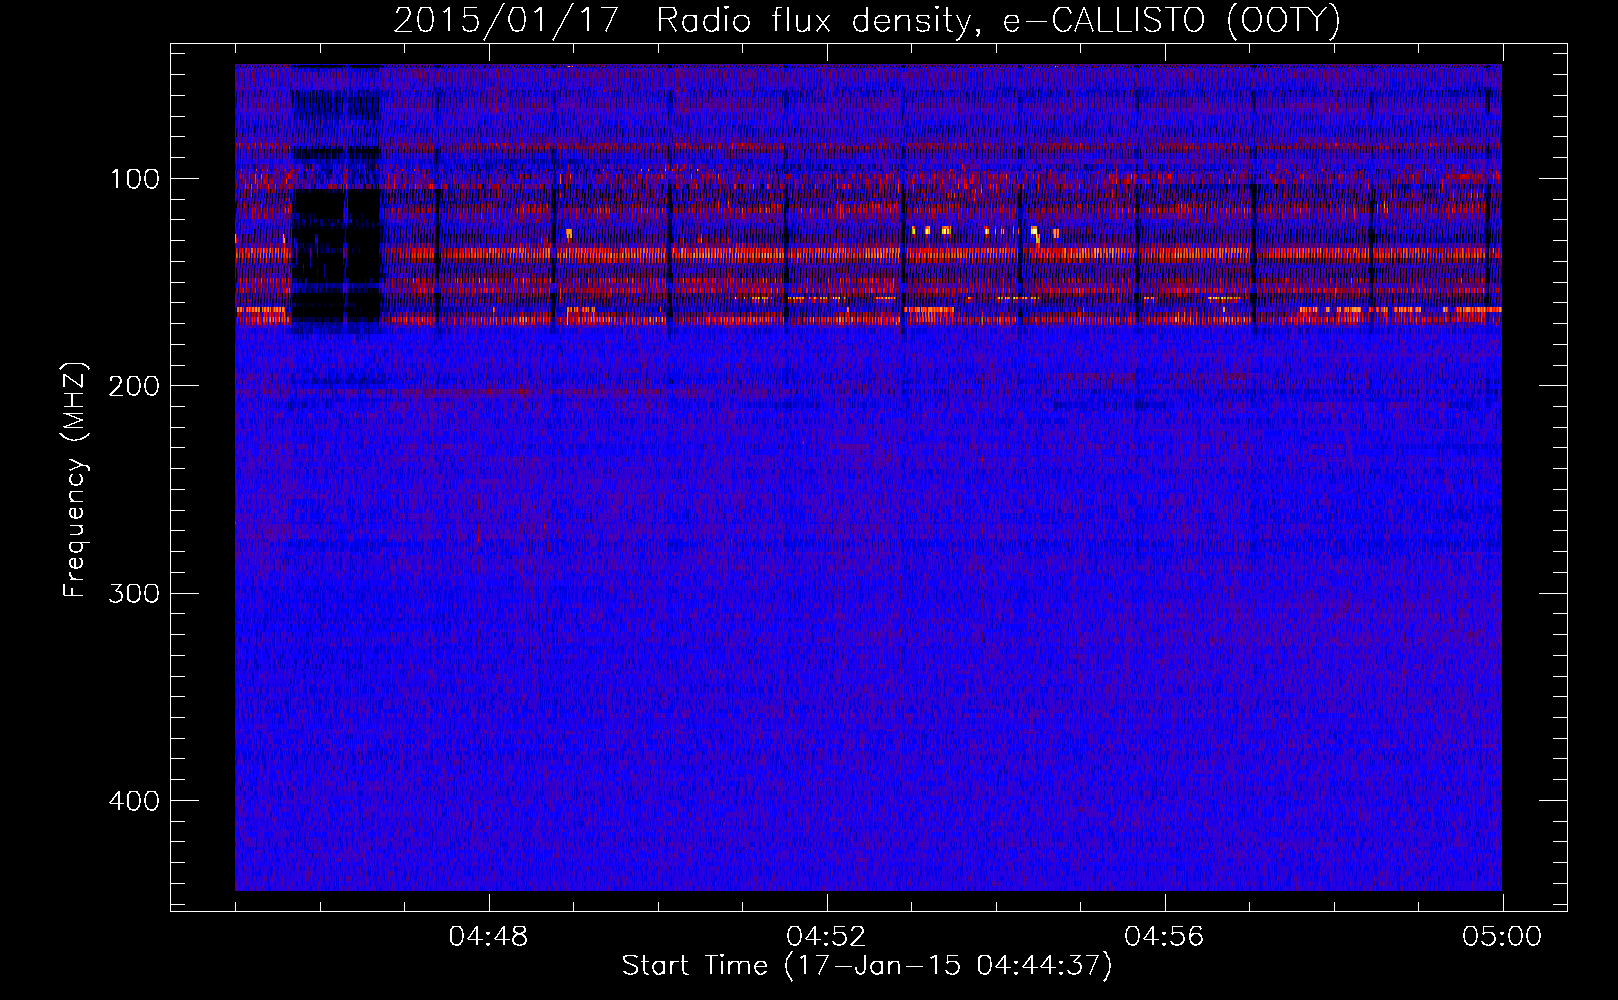Click the plot title '2015/01/17 Radio flux density, e-CALLISTO (OOTY)'
This screenshot has height=1000, width=1618.
[x=867, y=21]
